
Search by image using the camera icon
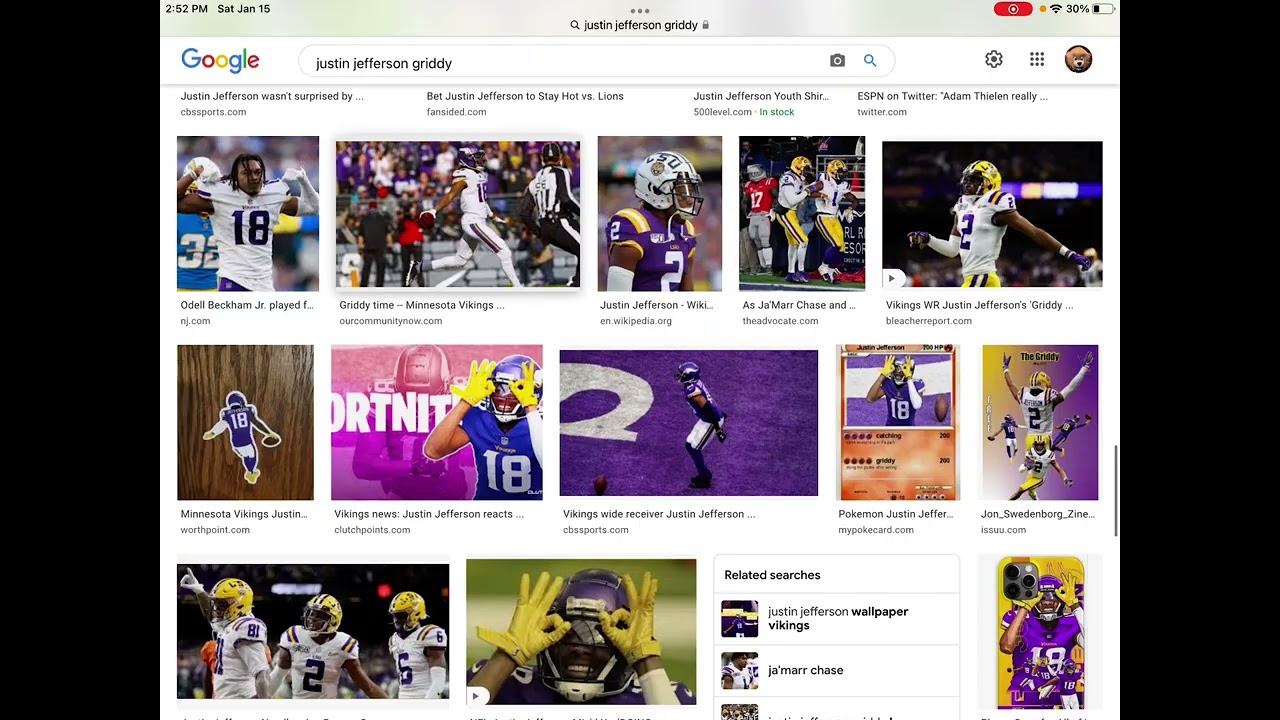(838, 61)
